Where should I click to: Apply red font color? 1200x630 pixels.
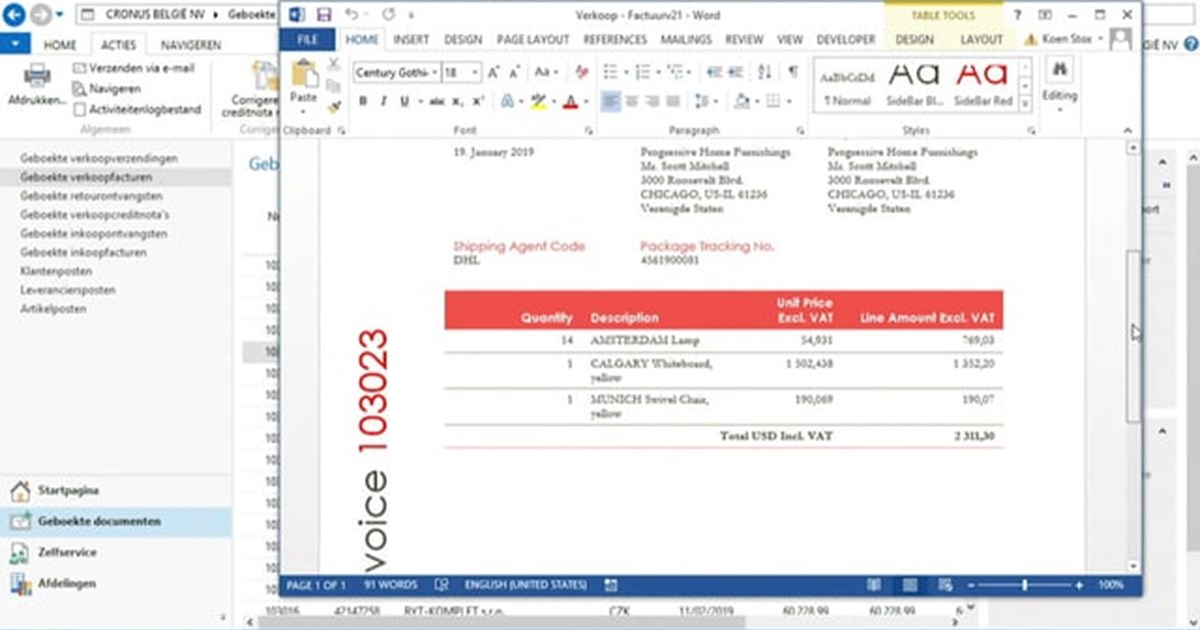click(x=570, y=101)
